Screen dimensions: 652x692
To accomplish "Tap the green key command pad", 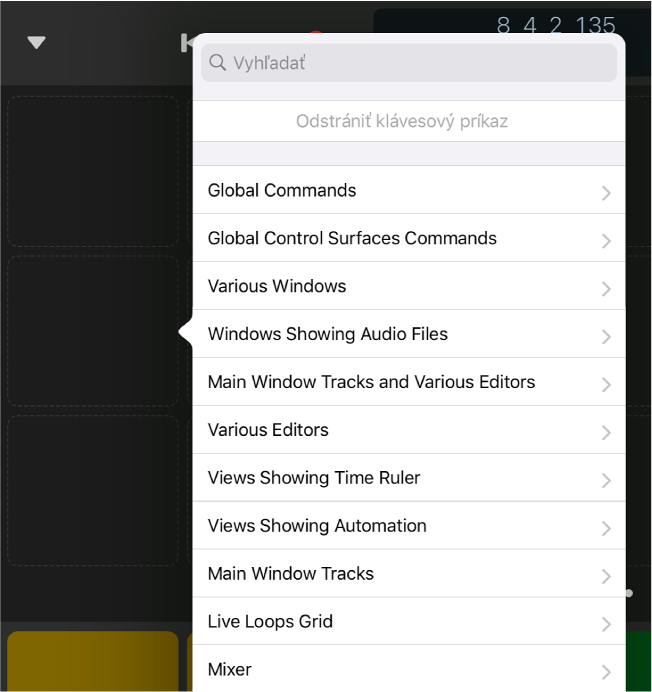I will pyautogui.click(x=639, y=661).
